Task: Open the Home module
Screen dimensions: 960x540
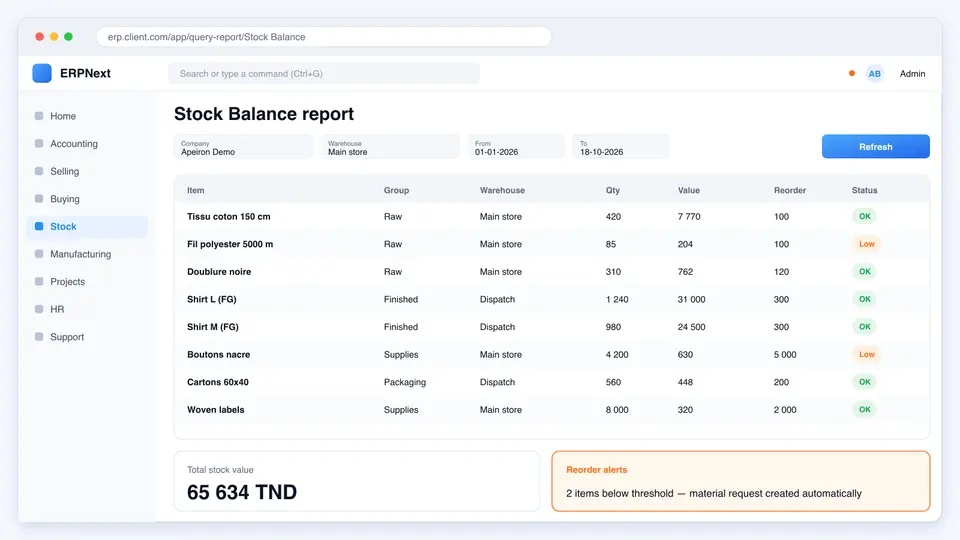Action: click(x=63, y=116)
